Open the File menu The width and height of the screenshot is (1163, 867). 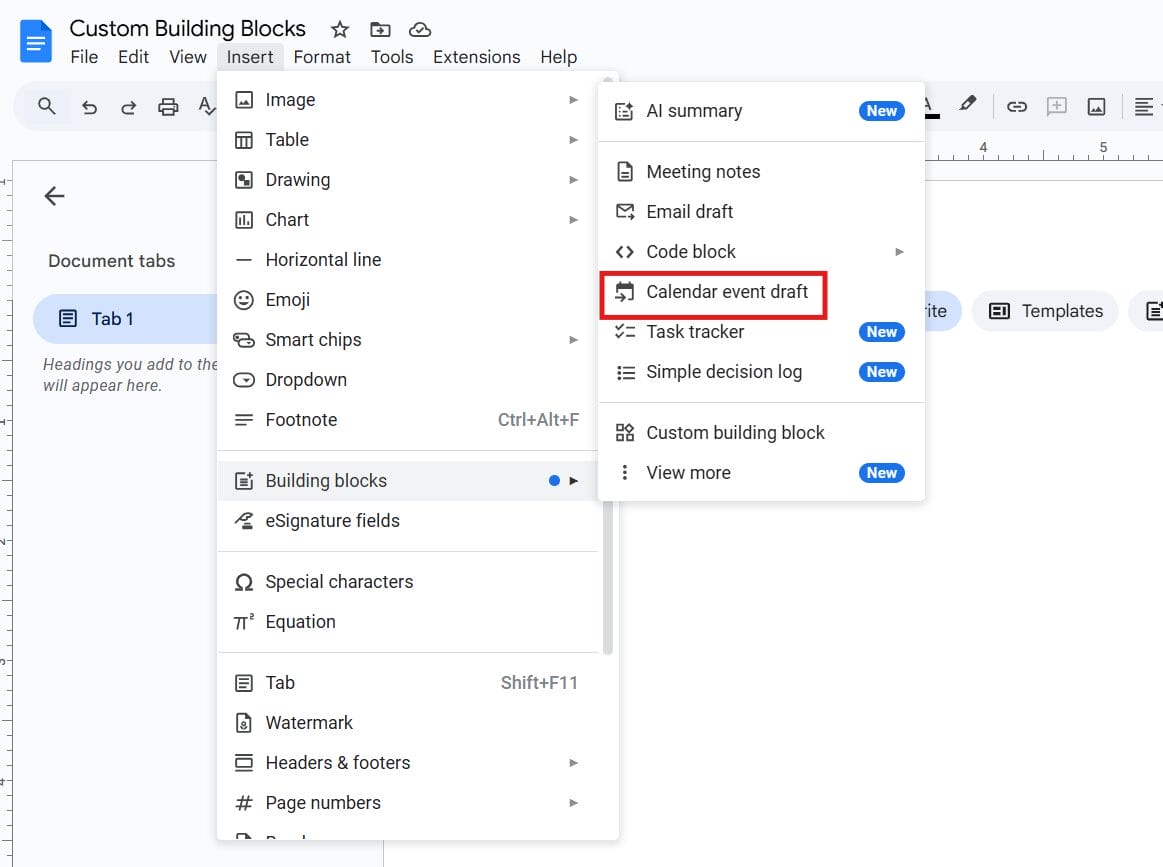(84, 57)
